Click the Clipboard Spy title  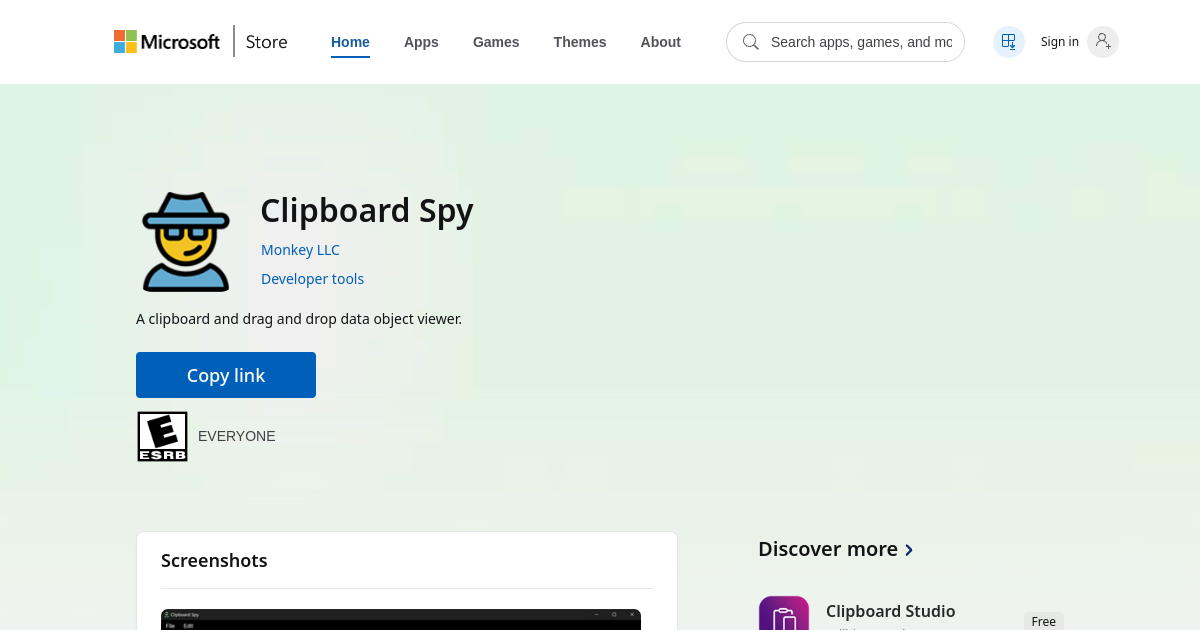[x=367, y=210]
